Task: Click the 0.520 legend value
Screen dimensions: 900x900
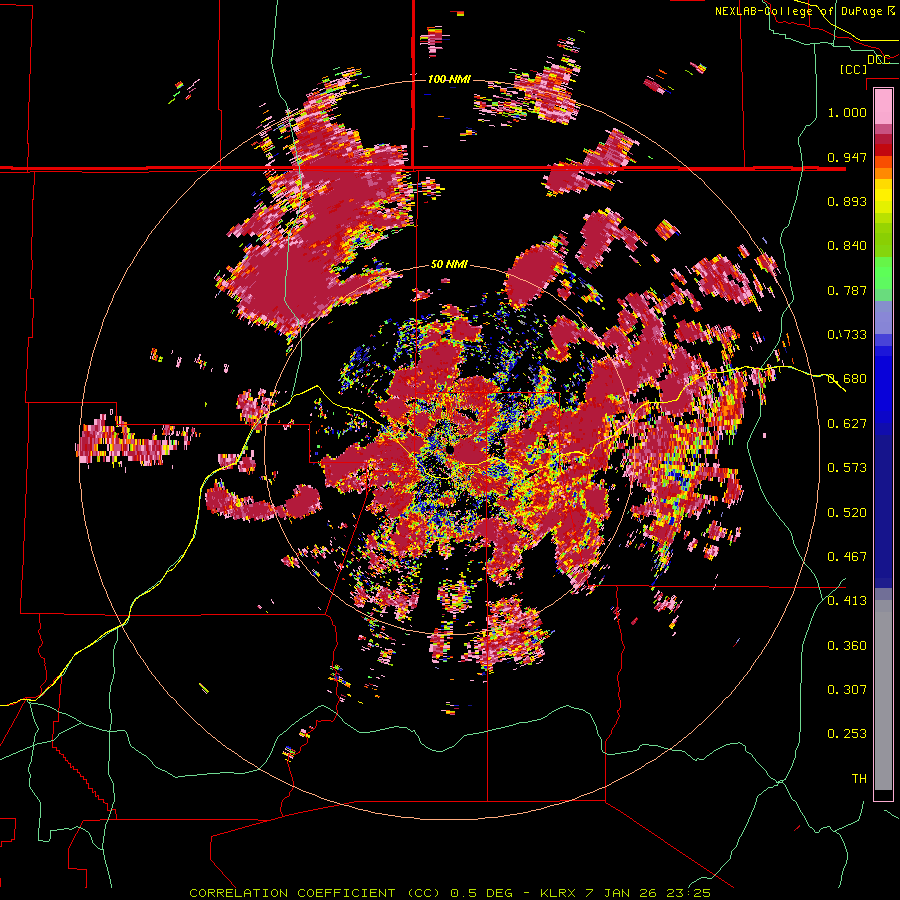Action: 847,512
